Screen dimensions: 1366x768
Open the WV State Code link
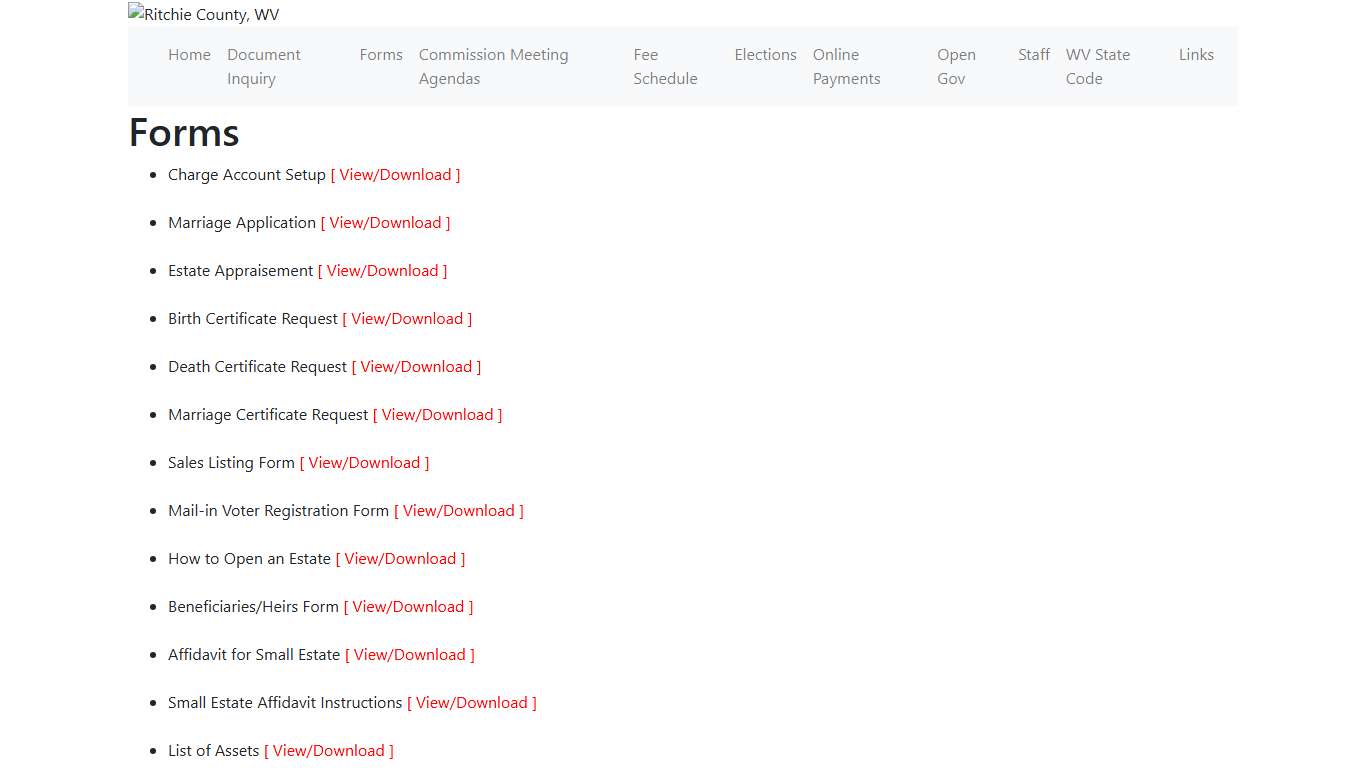[1097, 66]
